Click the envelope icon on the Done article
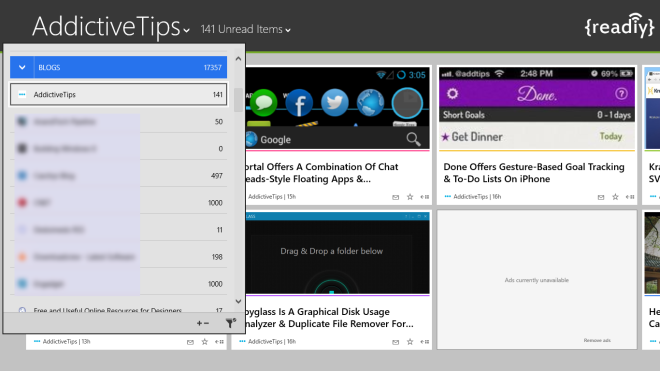 click(601, 197)
